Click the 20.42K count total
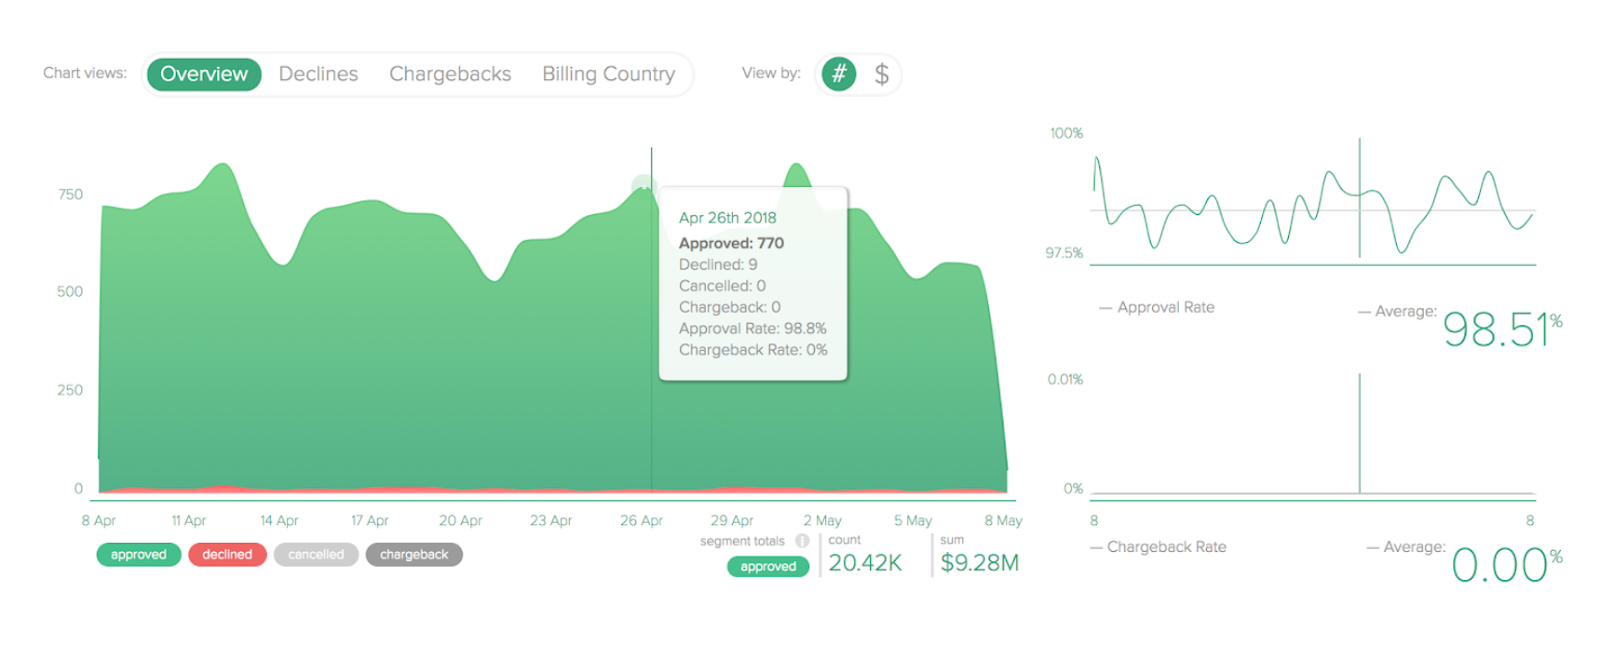This screenshot has height=672, width=1600. (865, 563)
